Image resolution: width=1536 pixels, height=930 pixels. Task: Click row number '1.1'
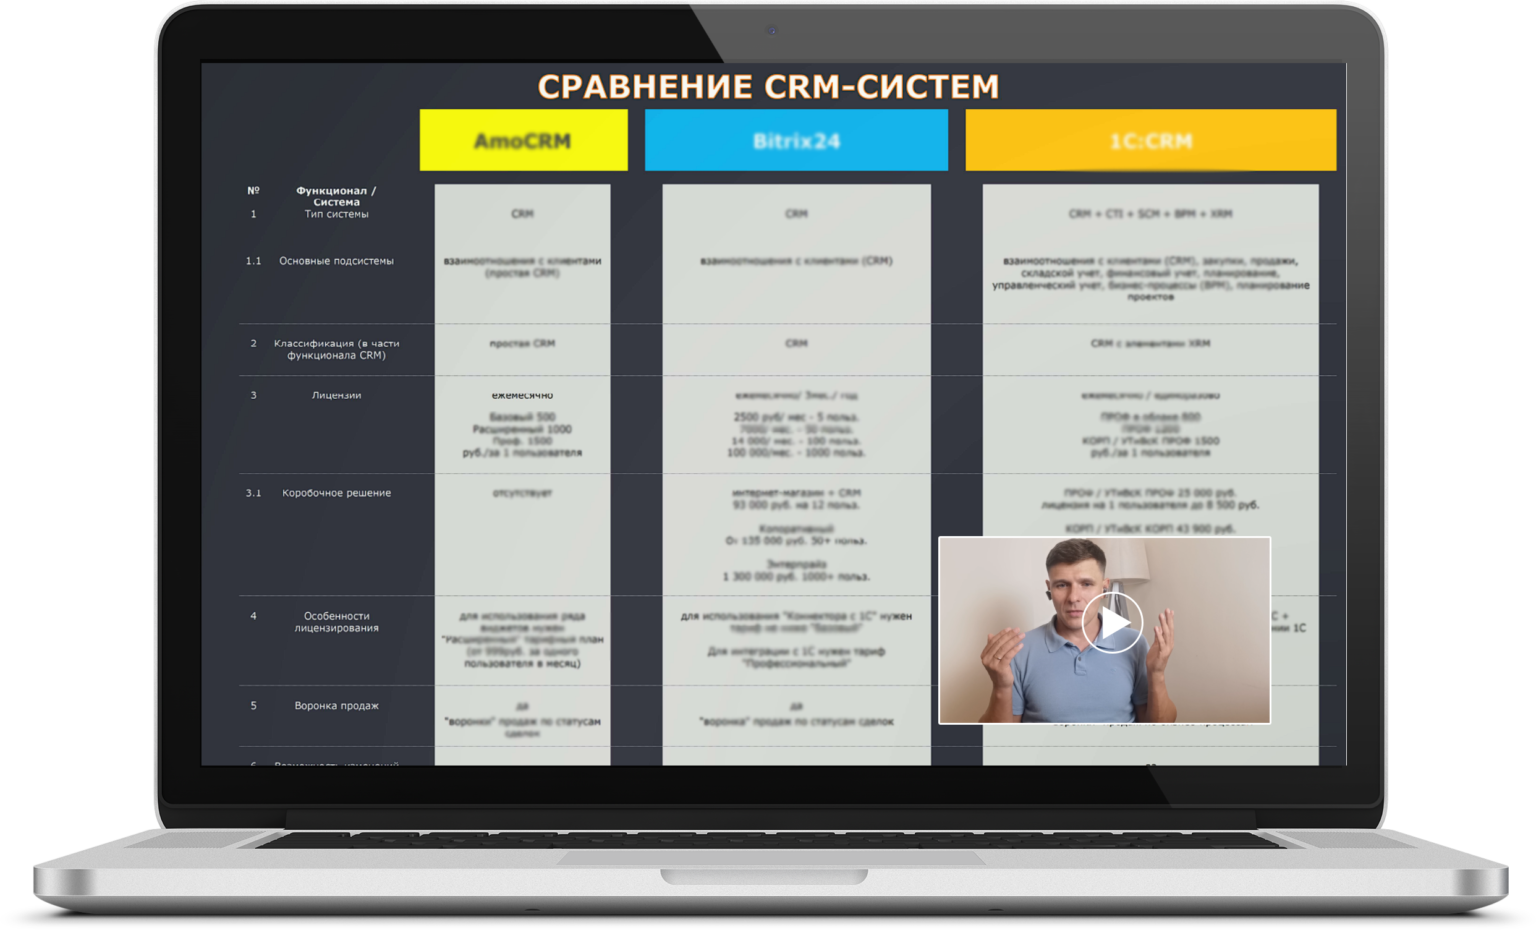click(253, 261)
